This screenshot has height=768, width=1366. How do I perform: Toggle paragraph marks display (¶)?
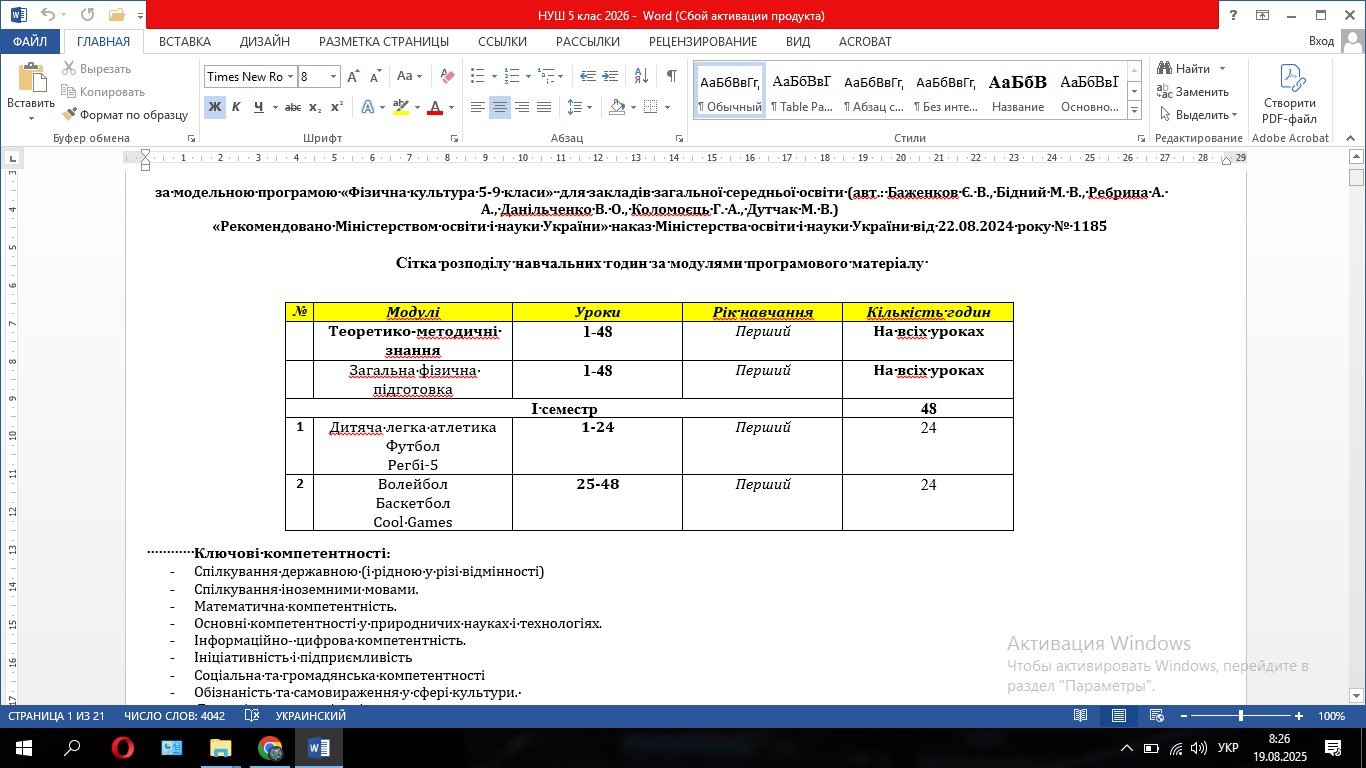point(671,77)
